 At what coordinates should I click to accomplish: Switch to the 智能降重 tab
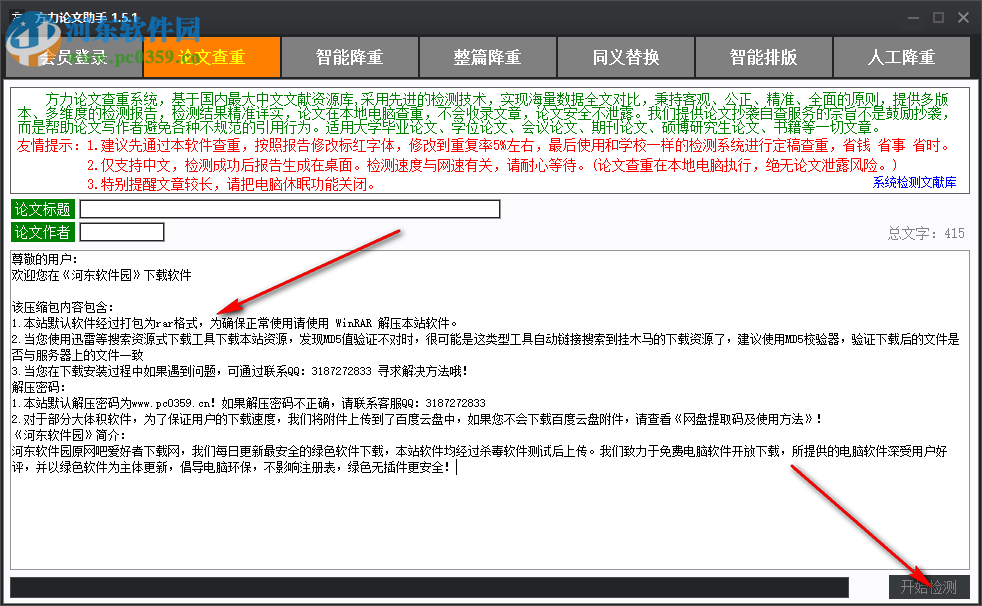point(349,57)
